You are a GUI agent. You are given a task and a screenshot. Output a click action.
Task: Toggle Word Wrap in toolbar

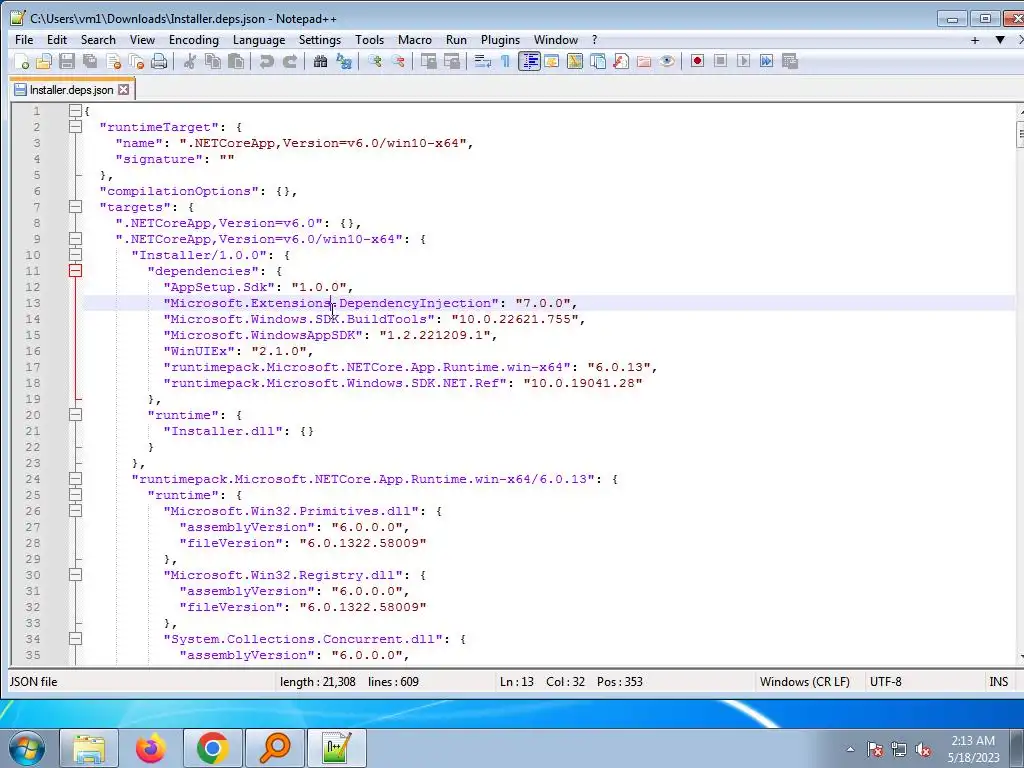point(483,61)
